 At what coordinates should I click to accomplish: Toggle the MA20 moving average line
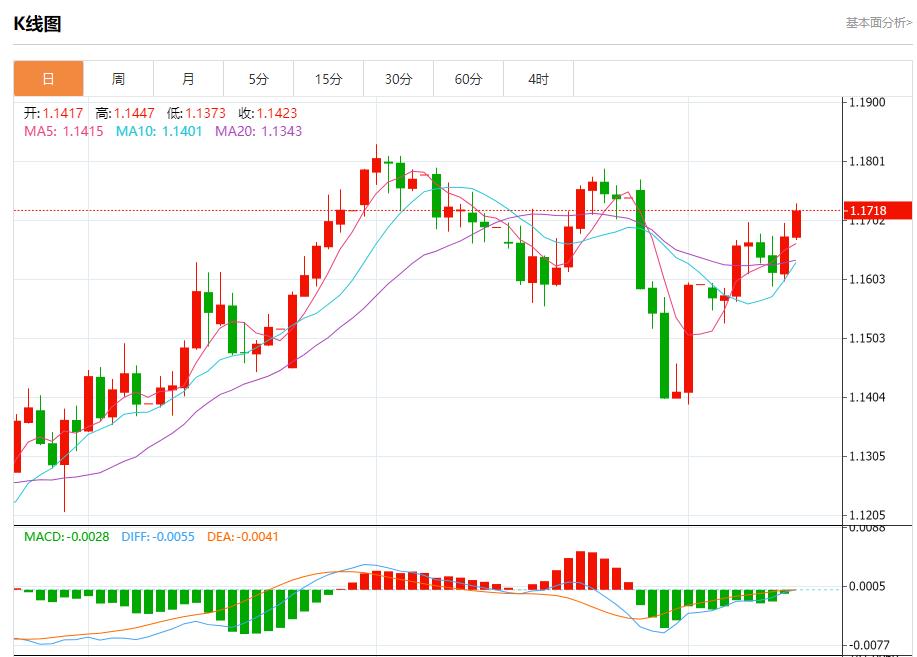tap(253, 131)
